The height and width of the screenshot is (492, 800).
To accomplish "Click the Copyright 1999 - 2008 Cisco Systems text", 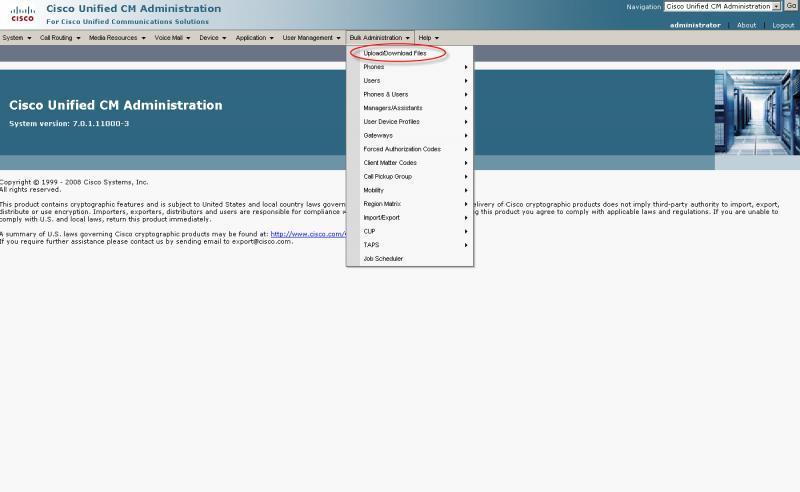I will (74, 182).
